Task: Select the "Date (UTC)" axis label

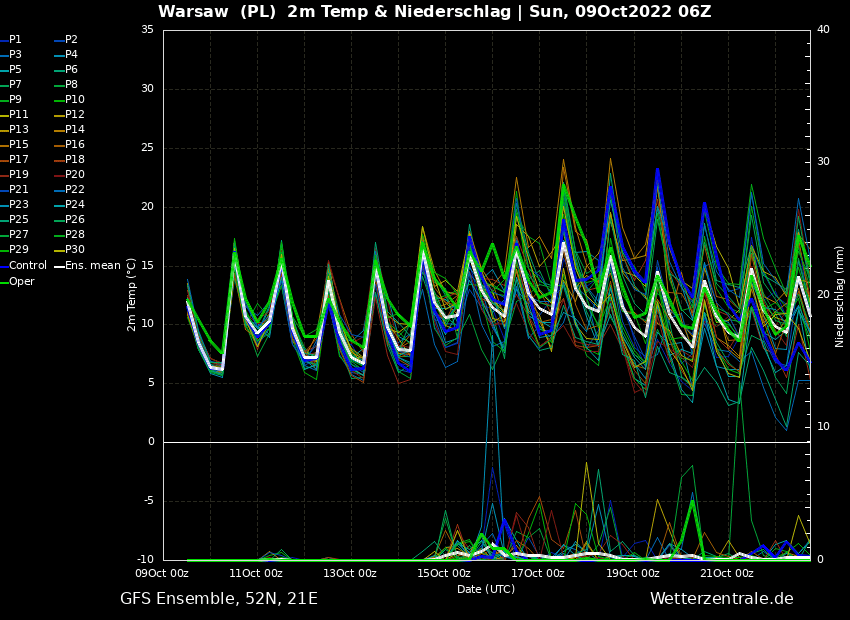Action: (x=486, y=589)
